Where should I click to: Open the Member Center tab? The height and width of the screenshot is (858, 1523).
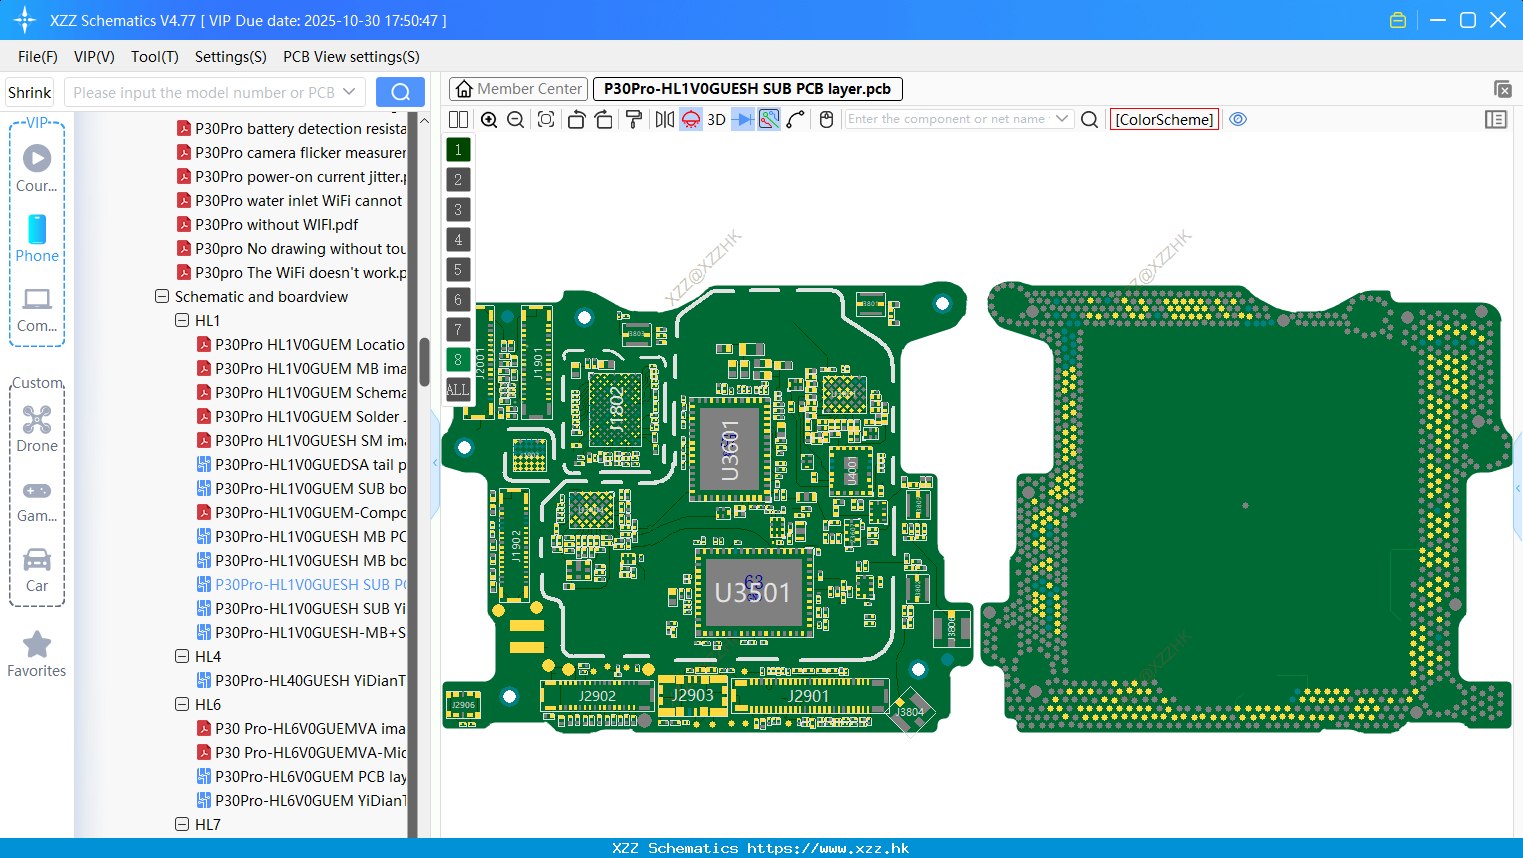tap(518, 89)
